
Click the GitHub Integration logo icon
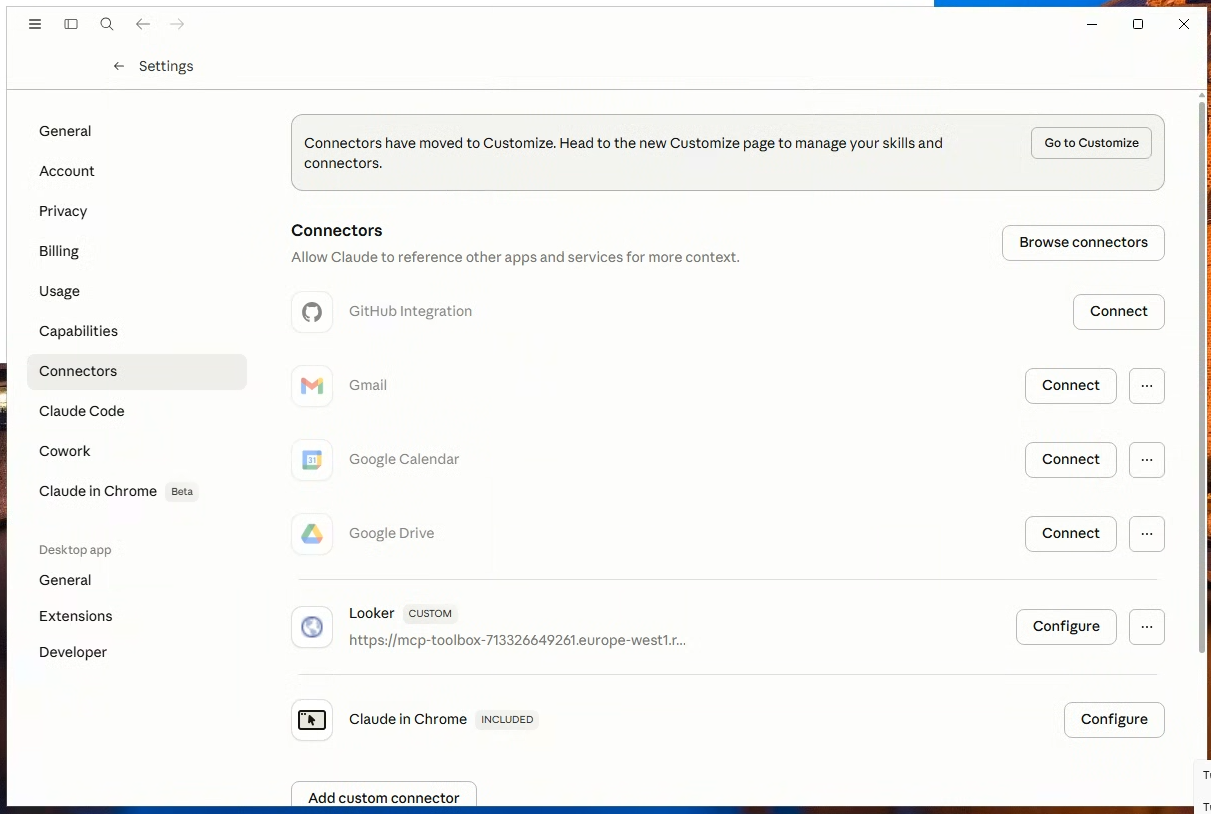[x=312, y=312]
